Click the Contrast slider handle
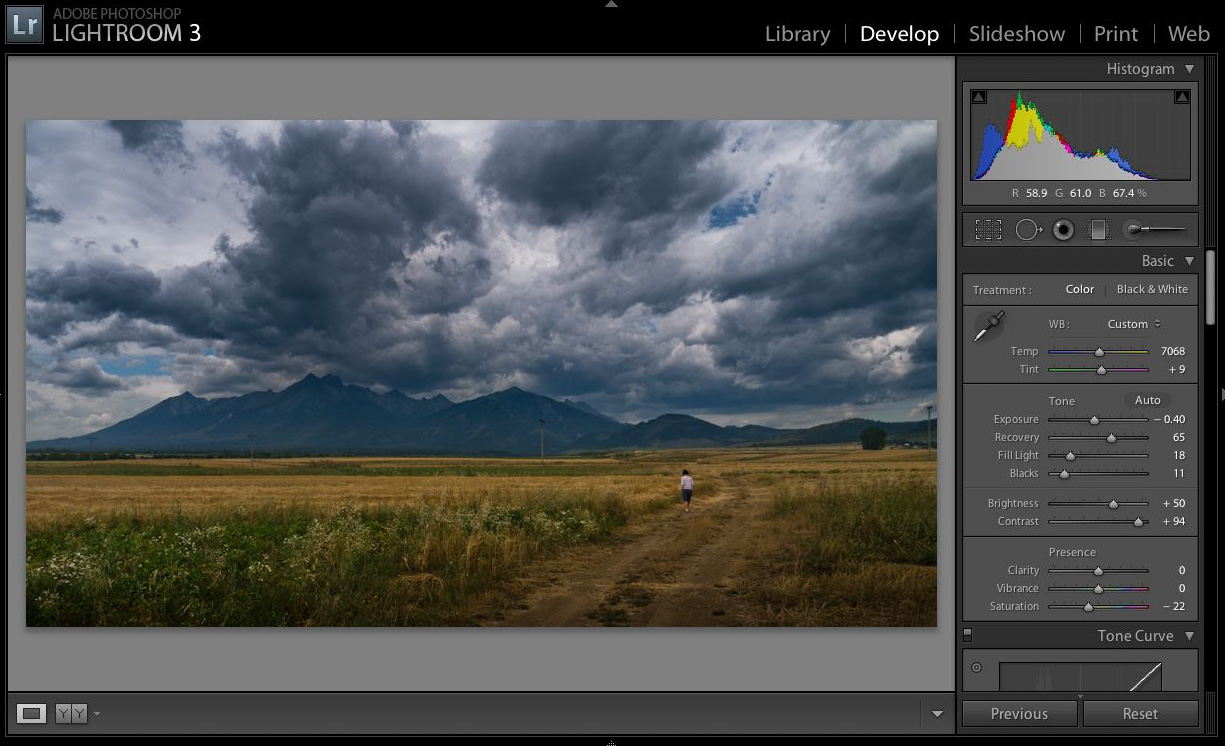This screenshot has height=746, width=1225. pyautogui.click(x=1139, y=522)
